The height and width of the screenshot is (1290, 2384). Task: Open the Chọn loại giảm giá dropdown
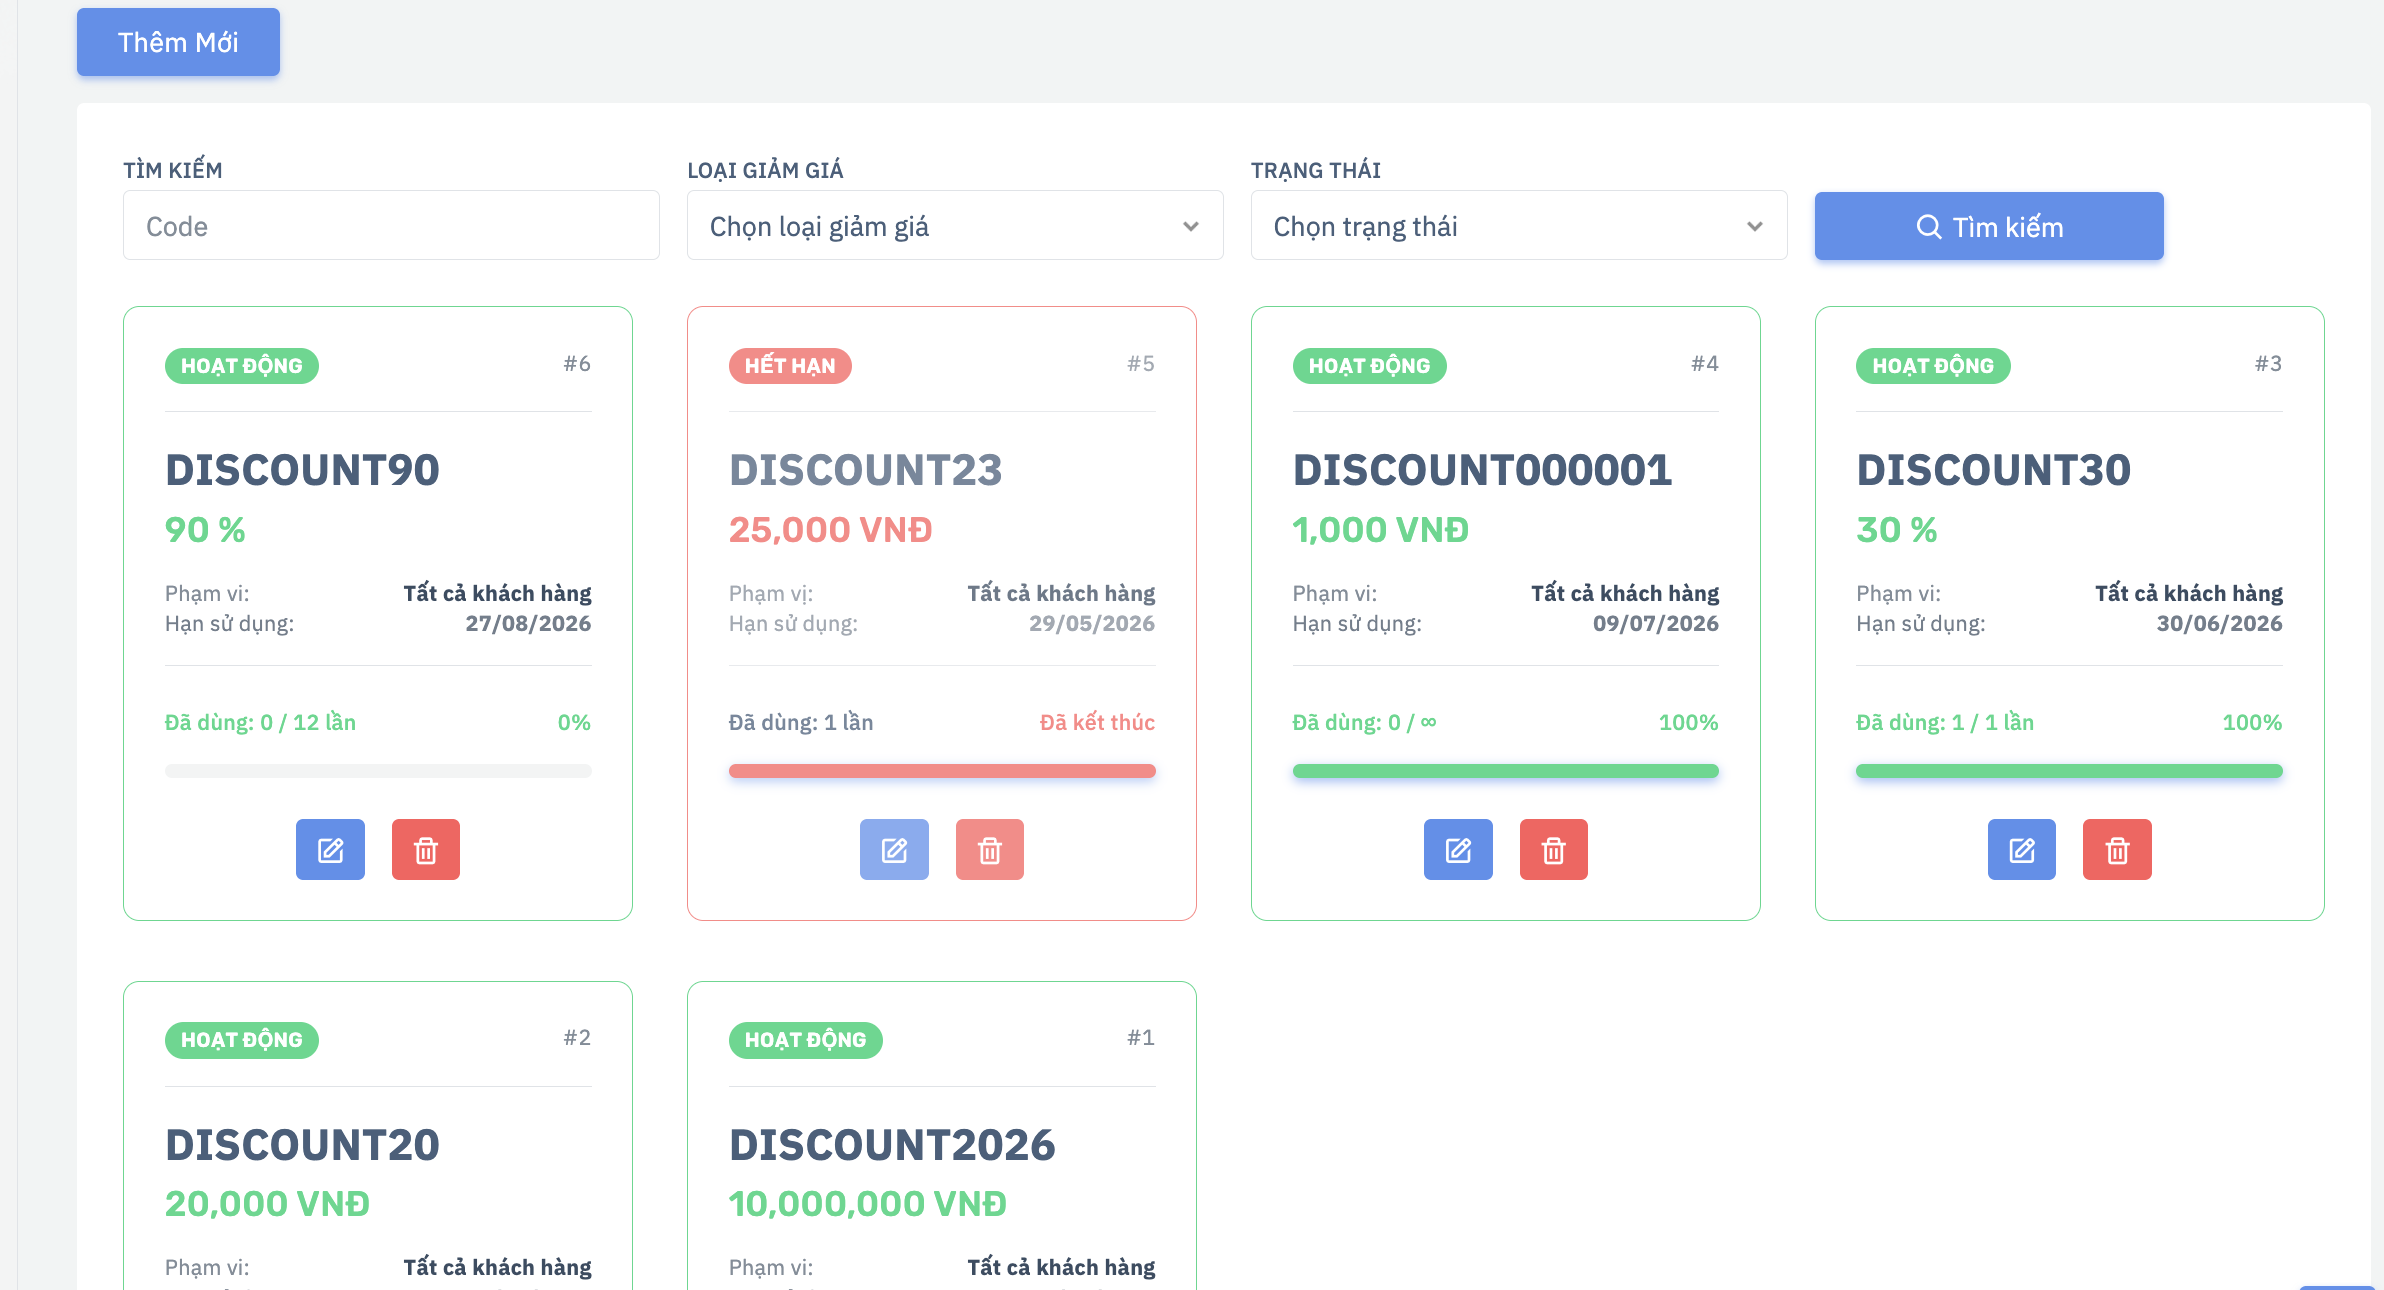955,226
